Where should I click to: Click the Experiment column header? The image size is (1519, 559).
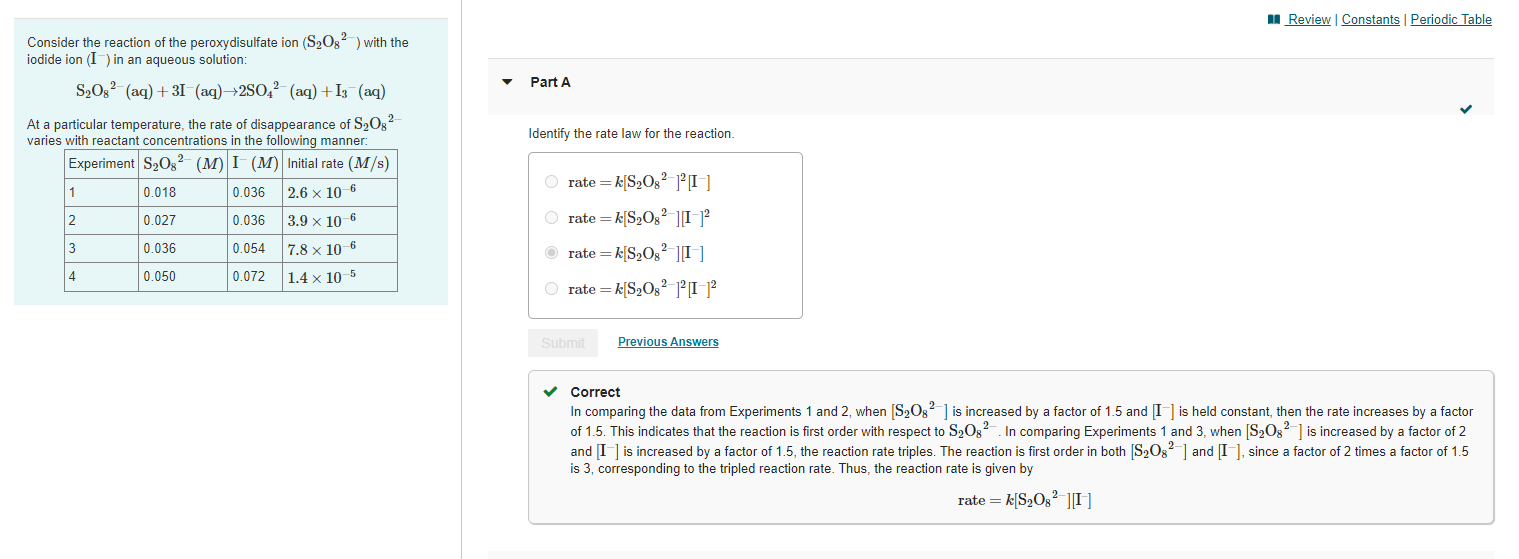[x=102, y=163]
